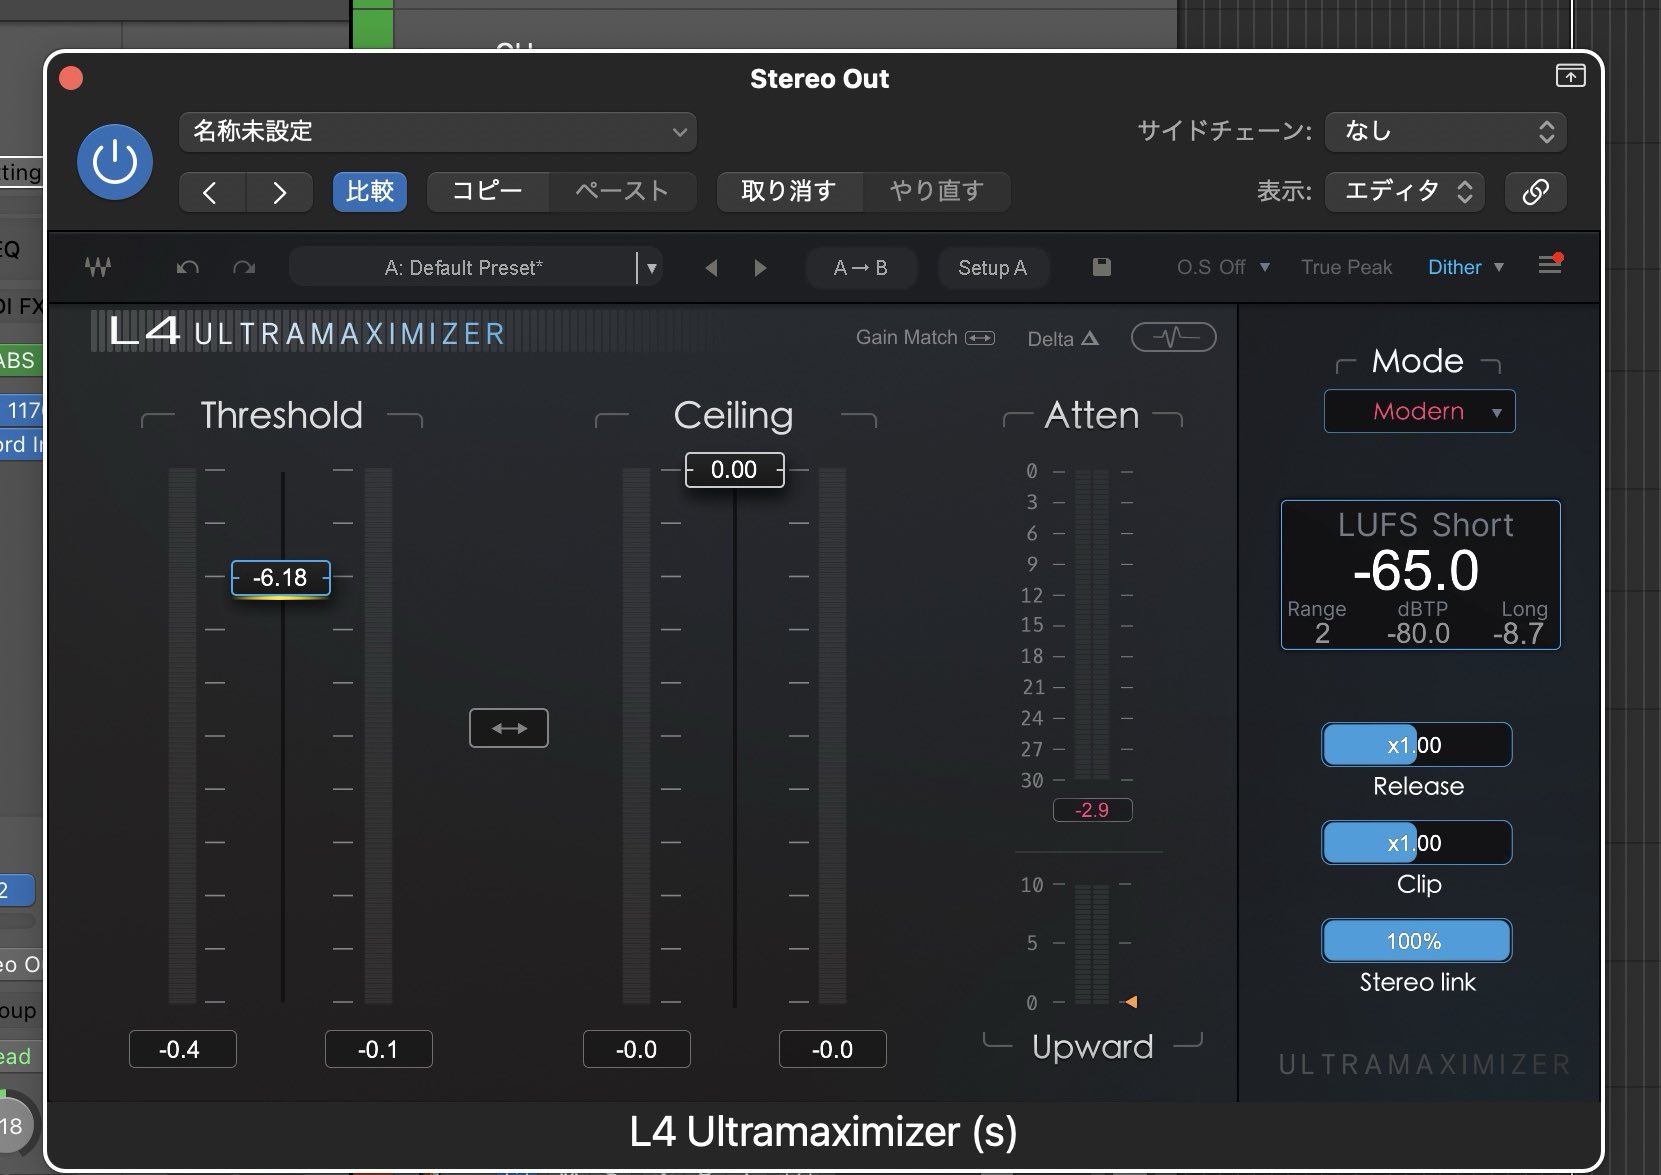Load the next Waves preset
This screenshot has width=1661, height=1175.
tap(760, 268)
